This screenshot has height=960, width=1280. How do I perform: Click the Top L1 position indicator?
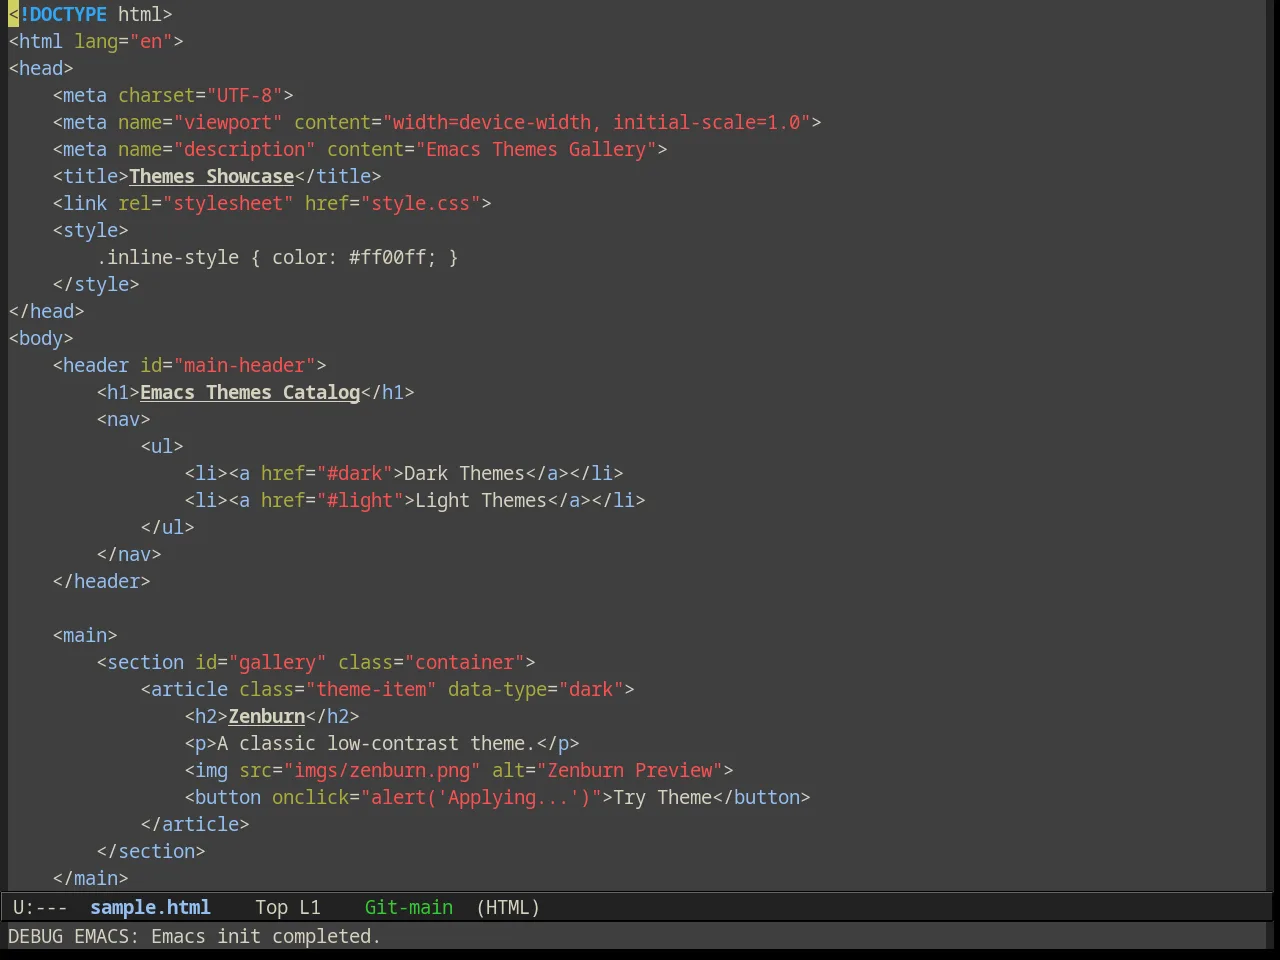pos(288,907)
